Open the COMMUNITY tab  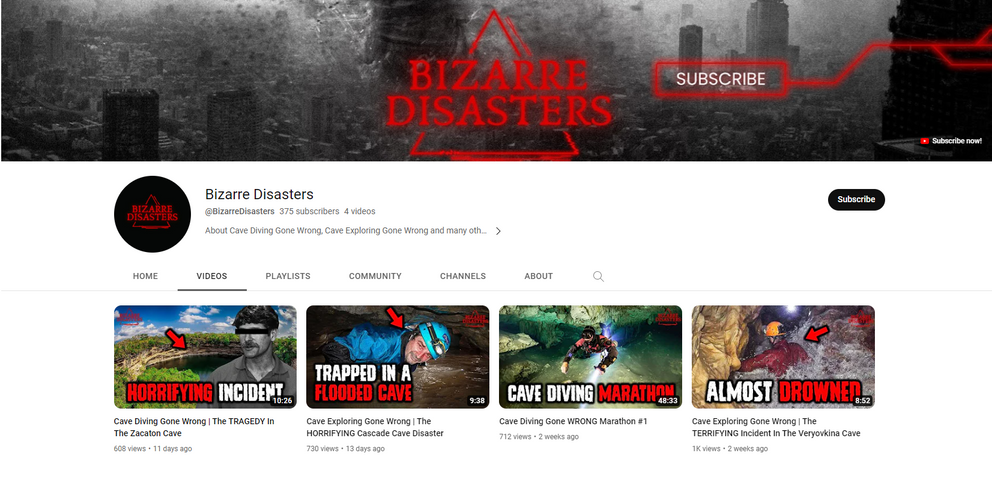pyautogui.click(x=375, y=276)
